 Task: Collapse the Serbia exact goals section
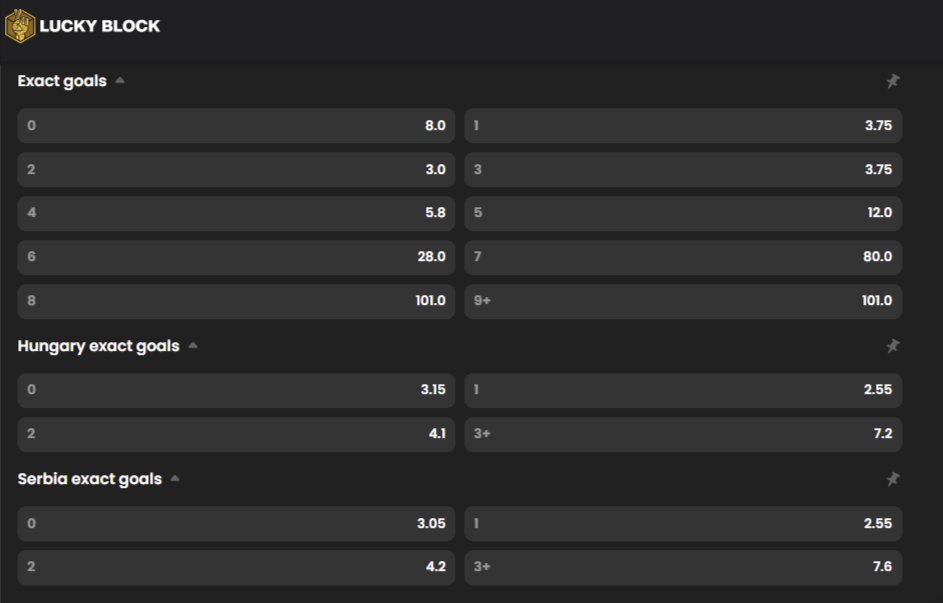175,479
